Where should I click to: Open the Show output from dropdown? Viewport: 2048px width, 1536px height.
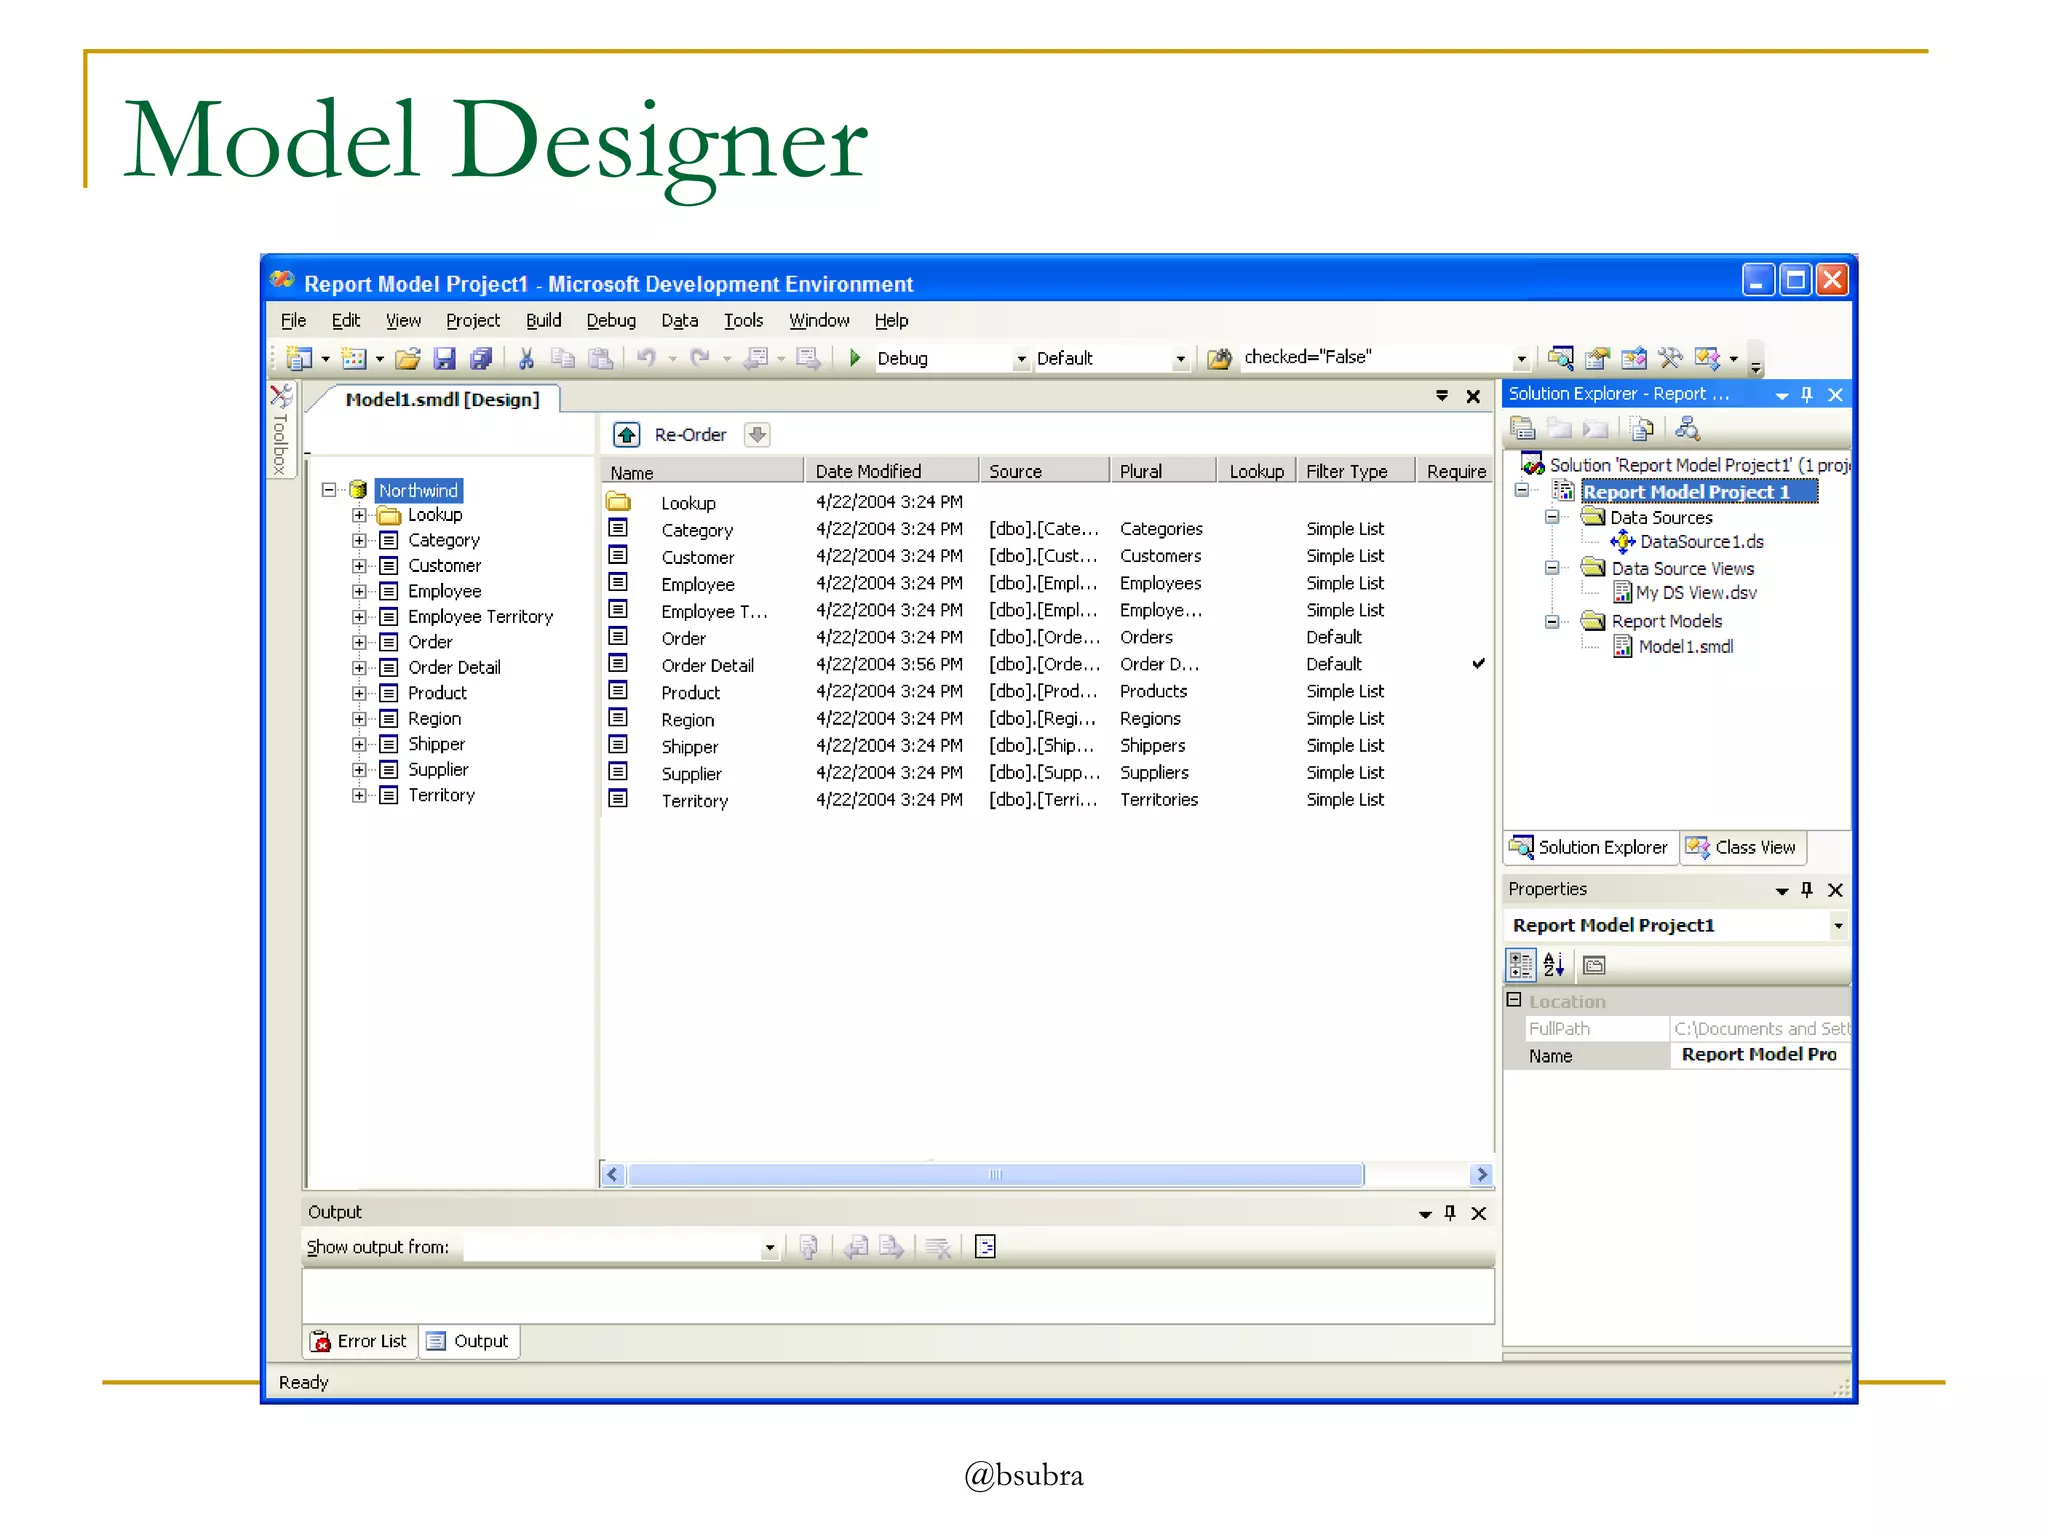click(769, 1247)
